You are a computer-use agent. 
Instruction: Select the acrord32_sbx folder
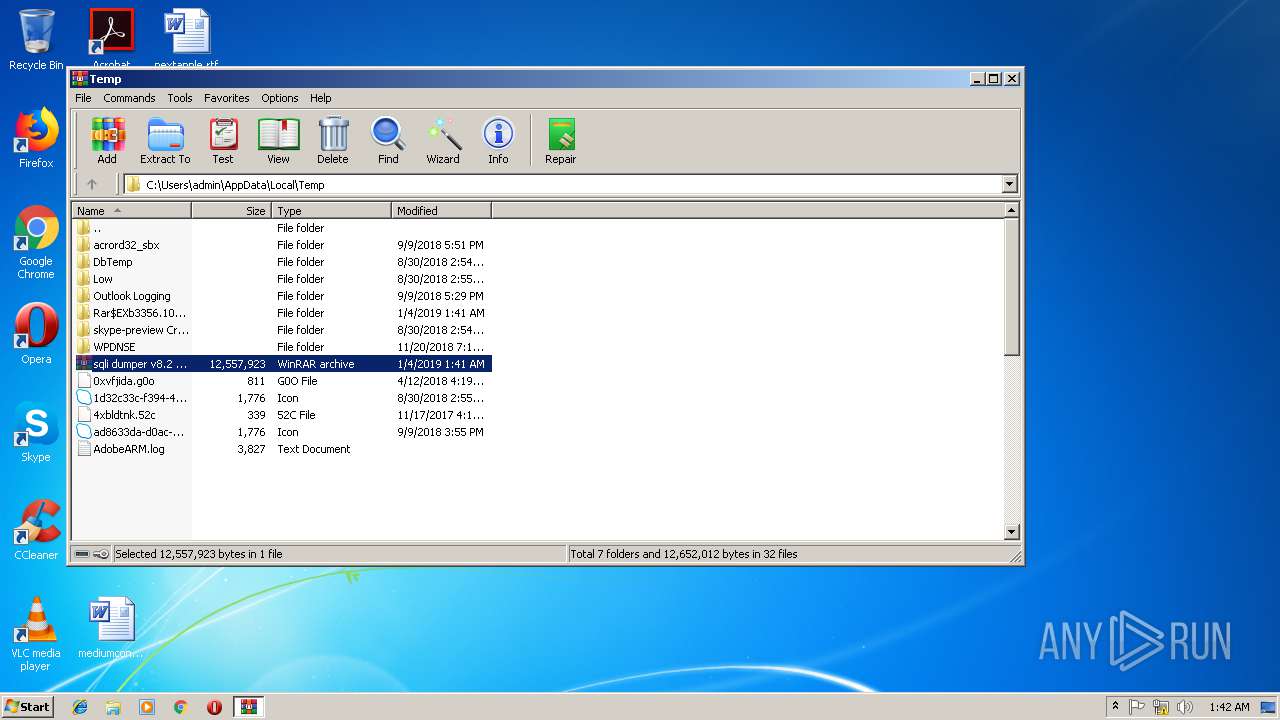click(282, 245)
